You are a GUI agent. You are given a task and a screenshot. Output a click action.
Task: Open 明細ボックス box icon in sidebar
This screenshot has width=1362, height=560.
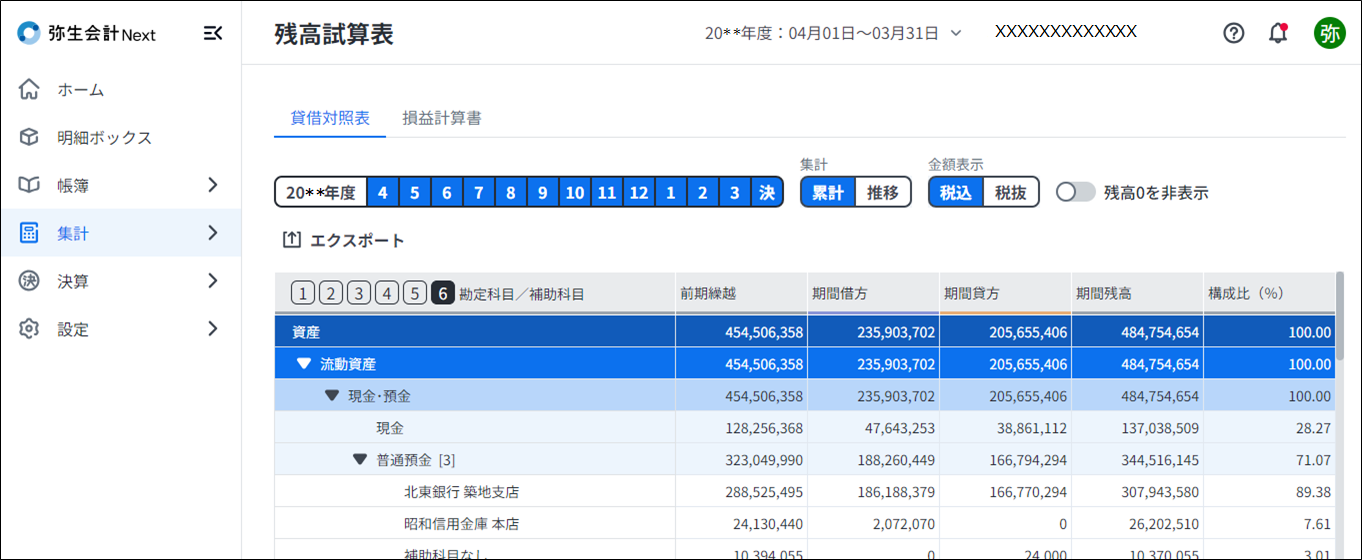pos(29,138)
